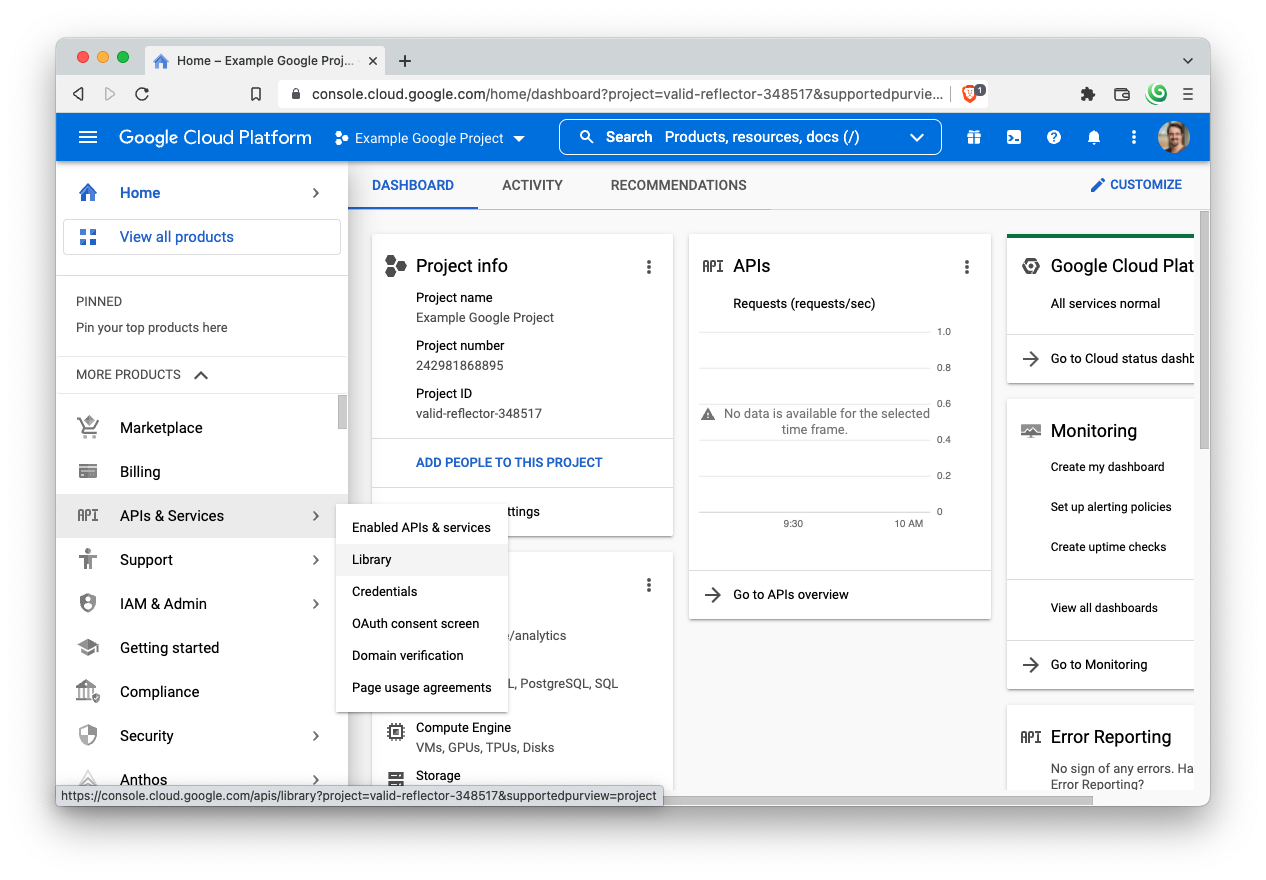Select Enabled APIs & services from submenu
This screenshot has width=1266, height=880.
422,527
